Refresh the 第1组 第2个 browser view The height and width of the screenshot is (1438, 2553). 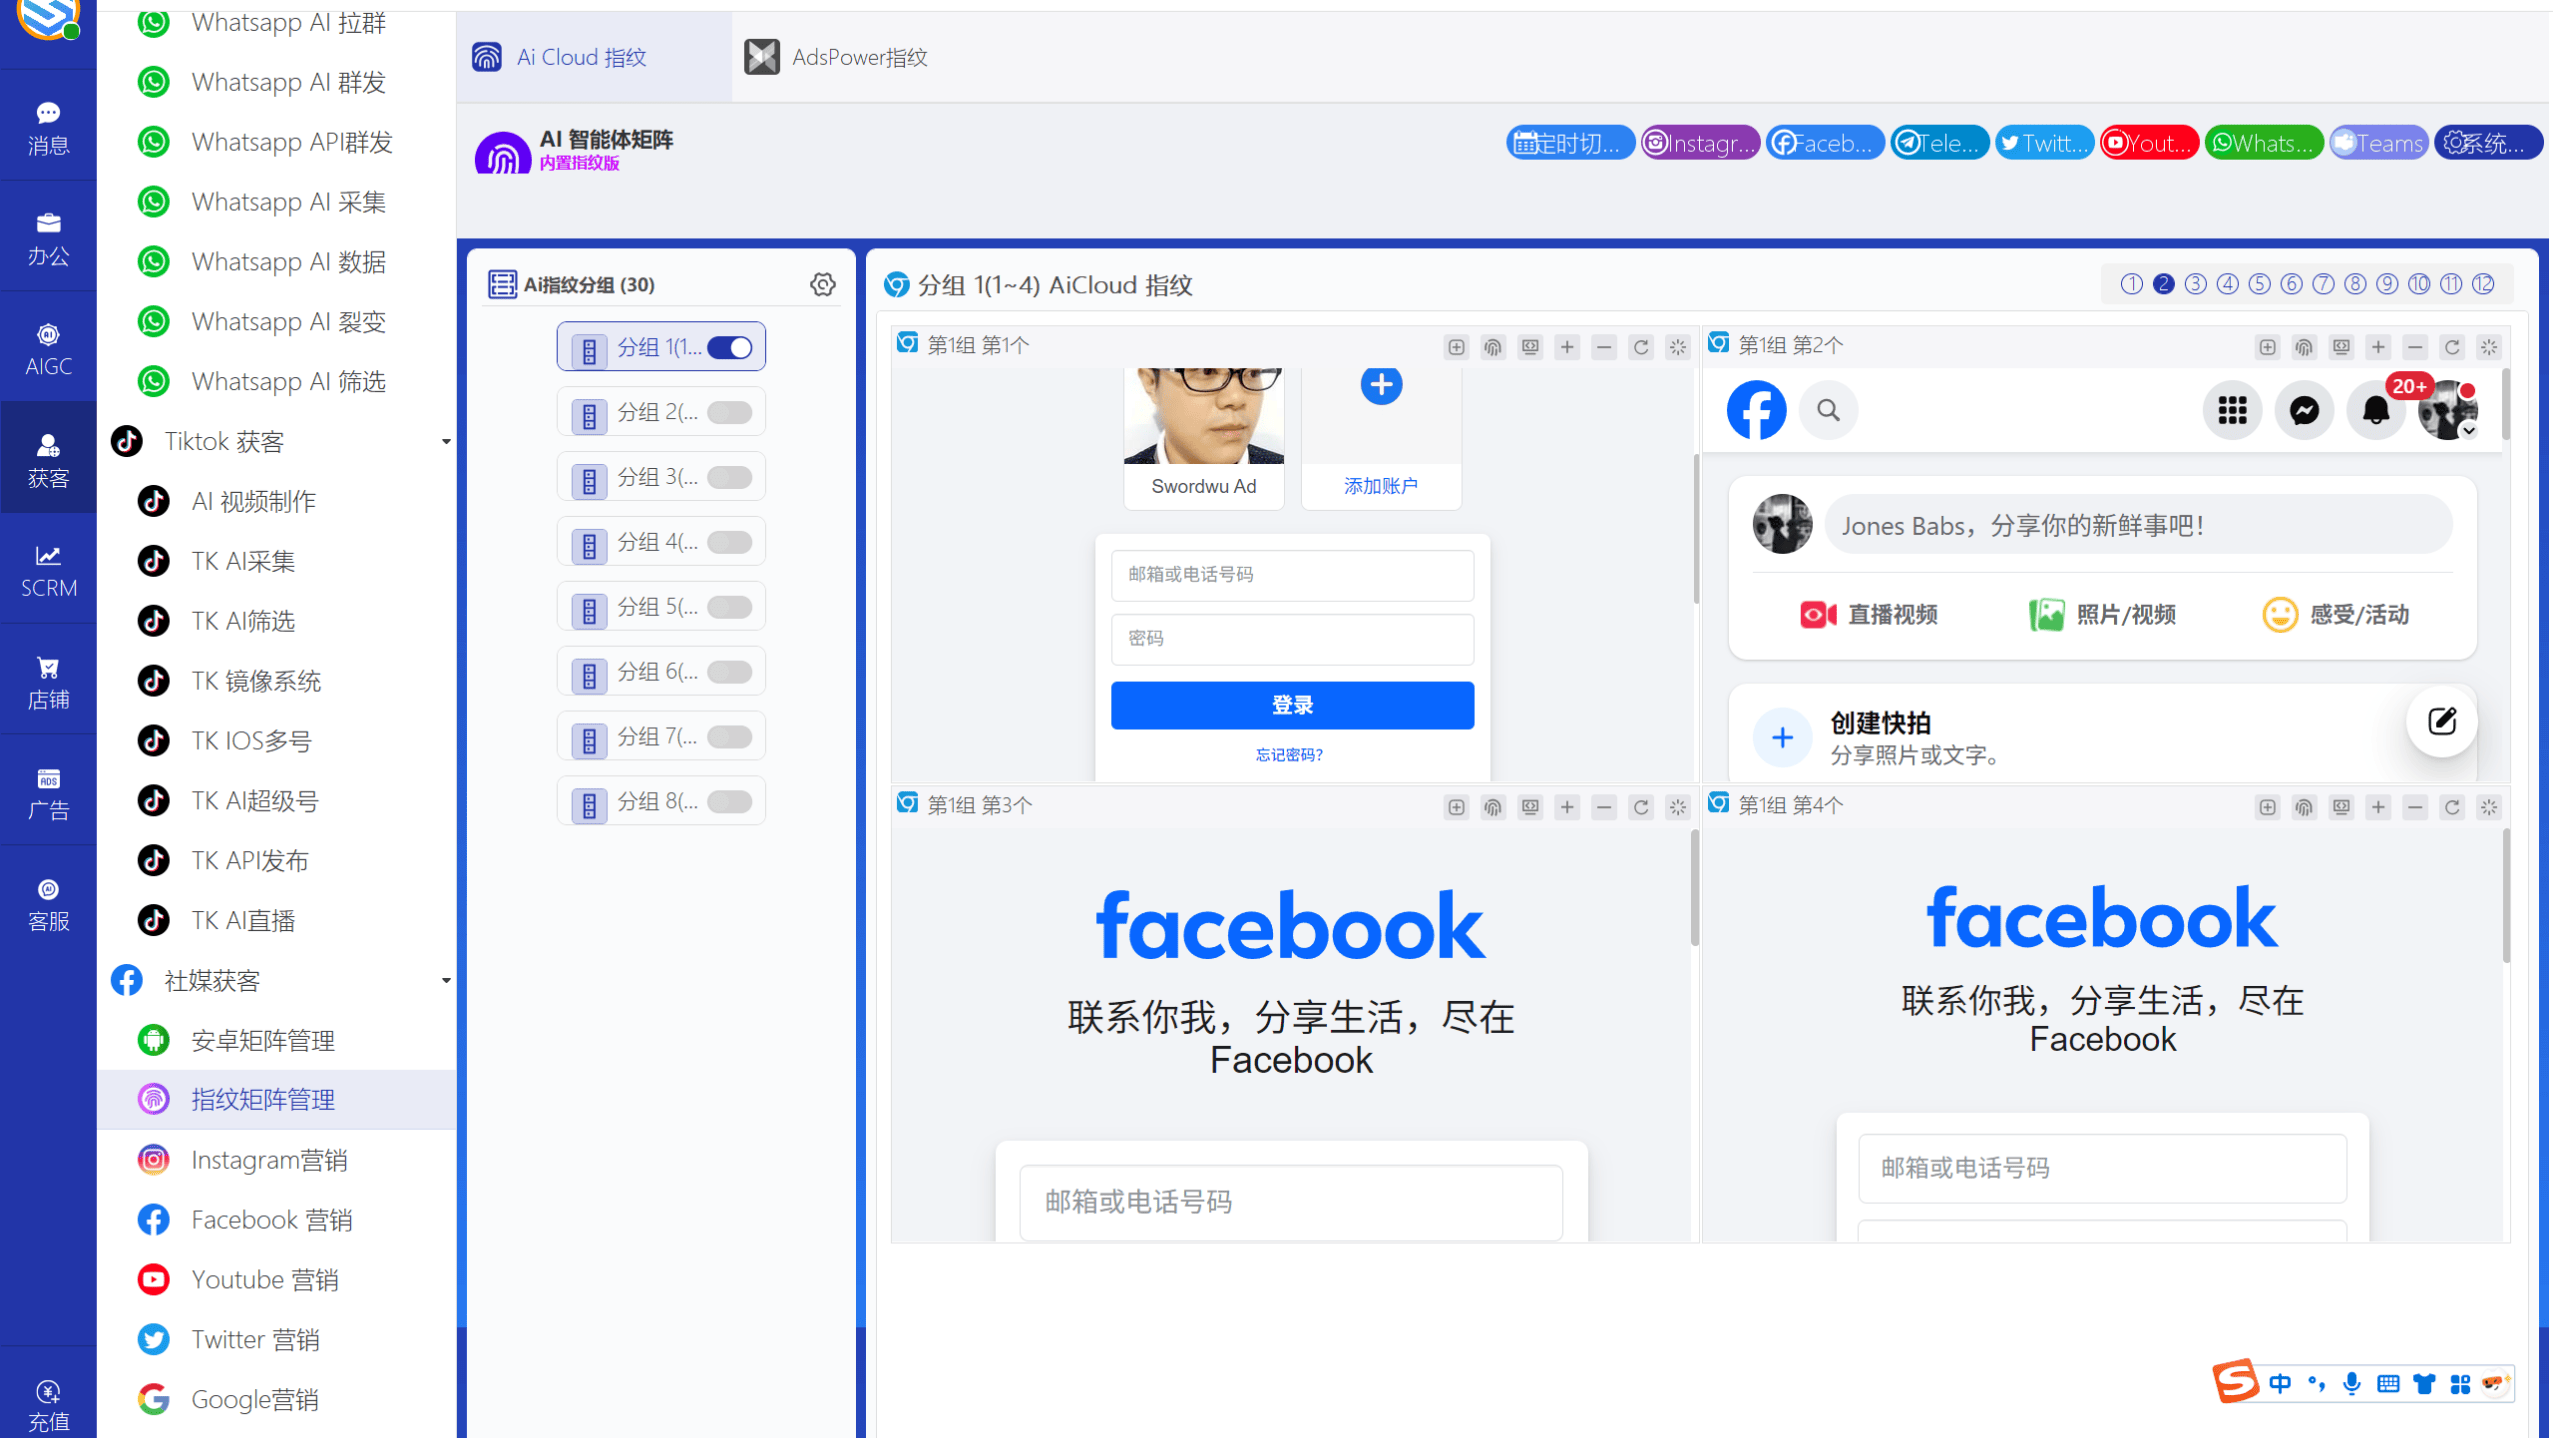2452,347
